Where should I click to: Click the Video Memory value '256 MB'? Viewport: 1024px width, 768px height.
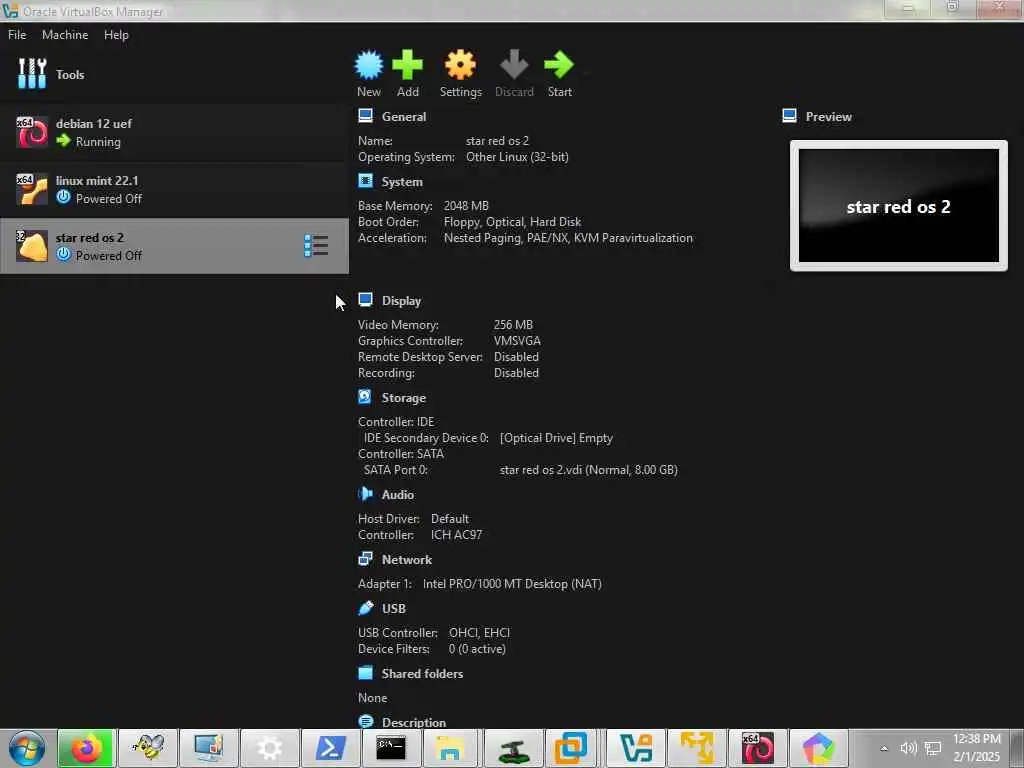tap(513, 325)
